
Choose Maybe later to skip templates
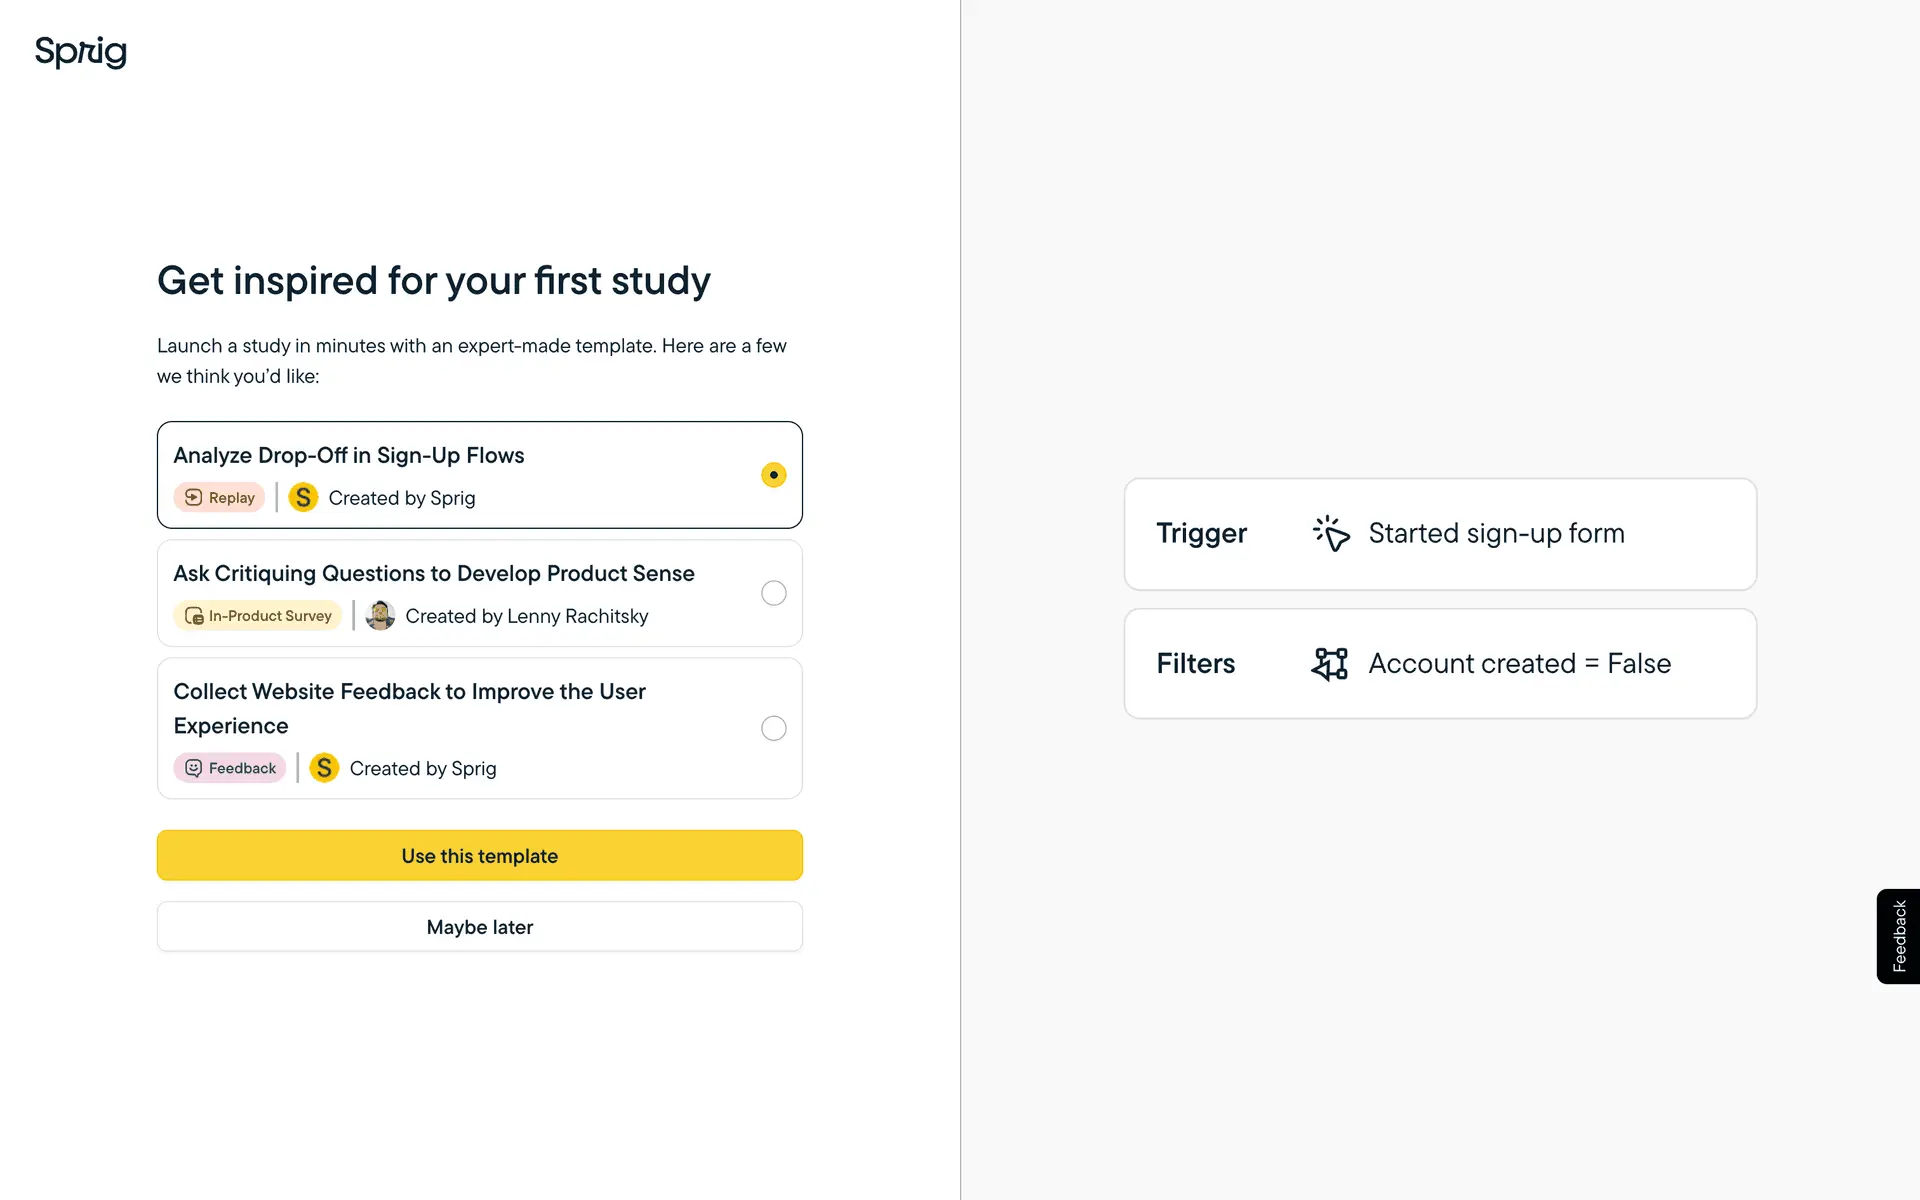[x=480, y=927]
